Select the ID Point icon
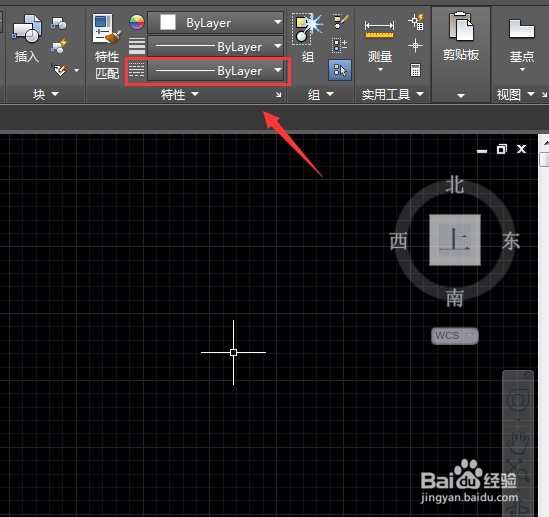Image resolution: width=549 pixels, height=517 pixels. (415, 46)
